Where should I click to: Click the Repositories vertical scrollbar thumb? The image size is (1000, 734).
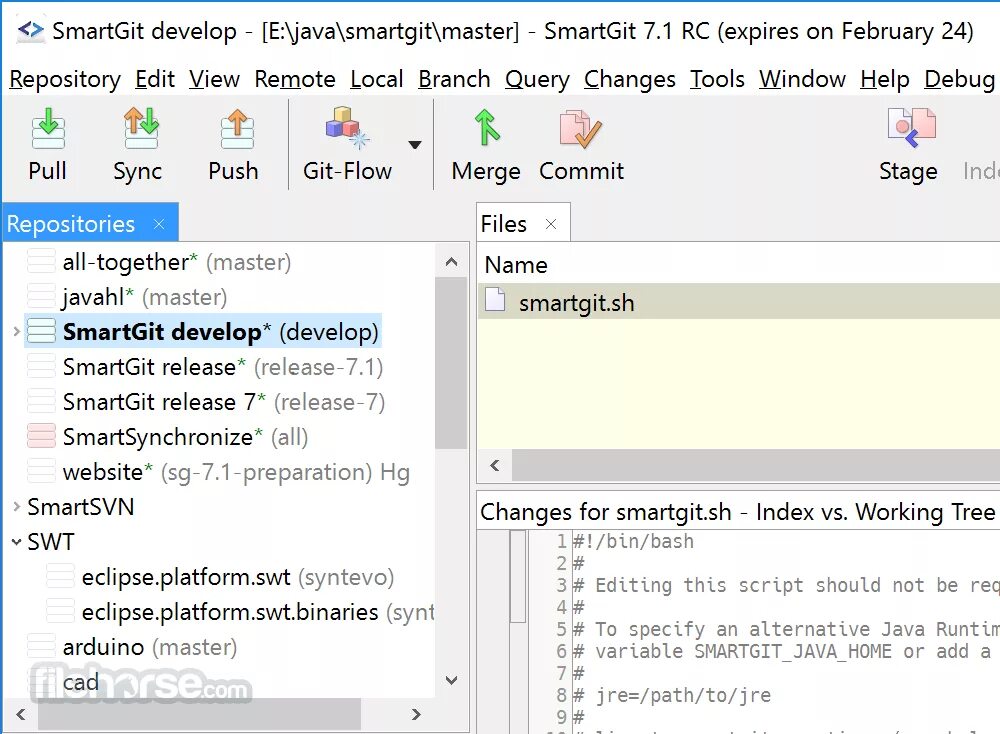point(452,362)
